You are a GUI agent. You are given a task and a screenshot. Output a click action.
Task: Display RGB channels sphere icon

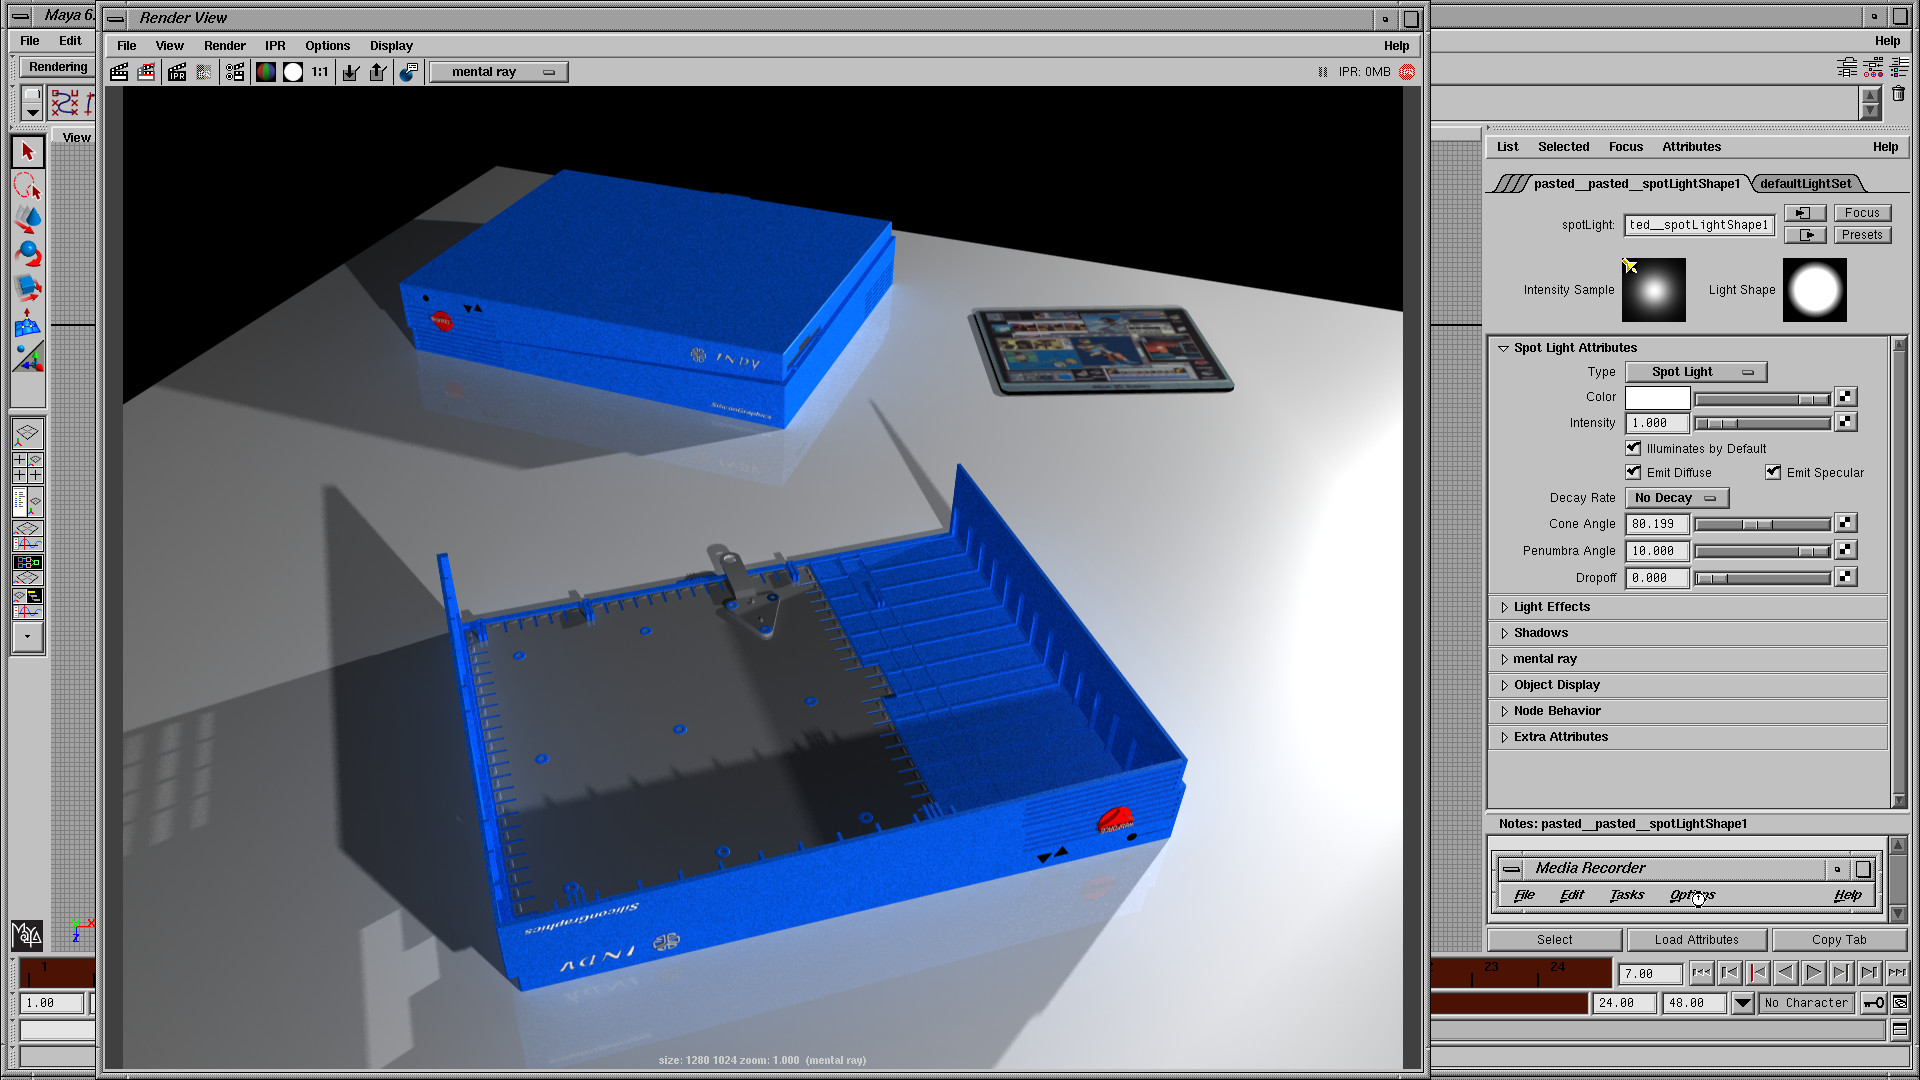click(266, 72)
